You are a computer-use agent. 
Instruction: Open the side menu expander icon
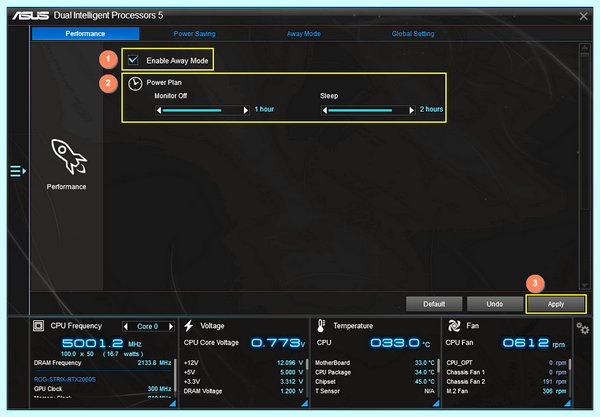(18, 171)
